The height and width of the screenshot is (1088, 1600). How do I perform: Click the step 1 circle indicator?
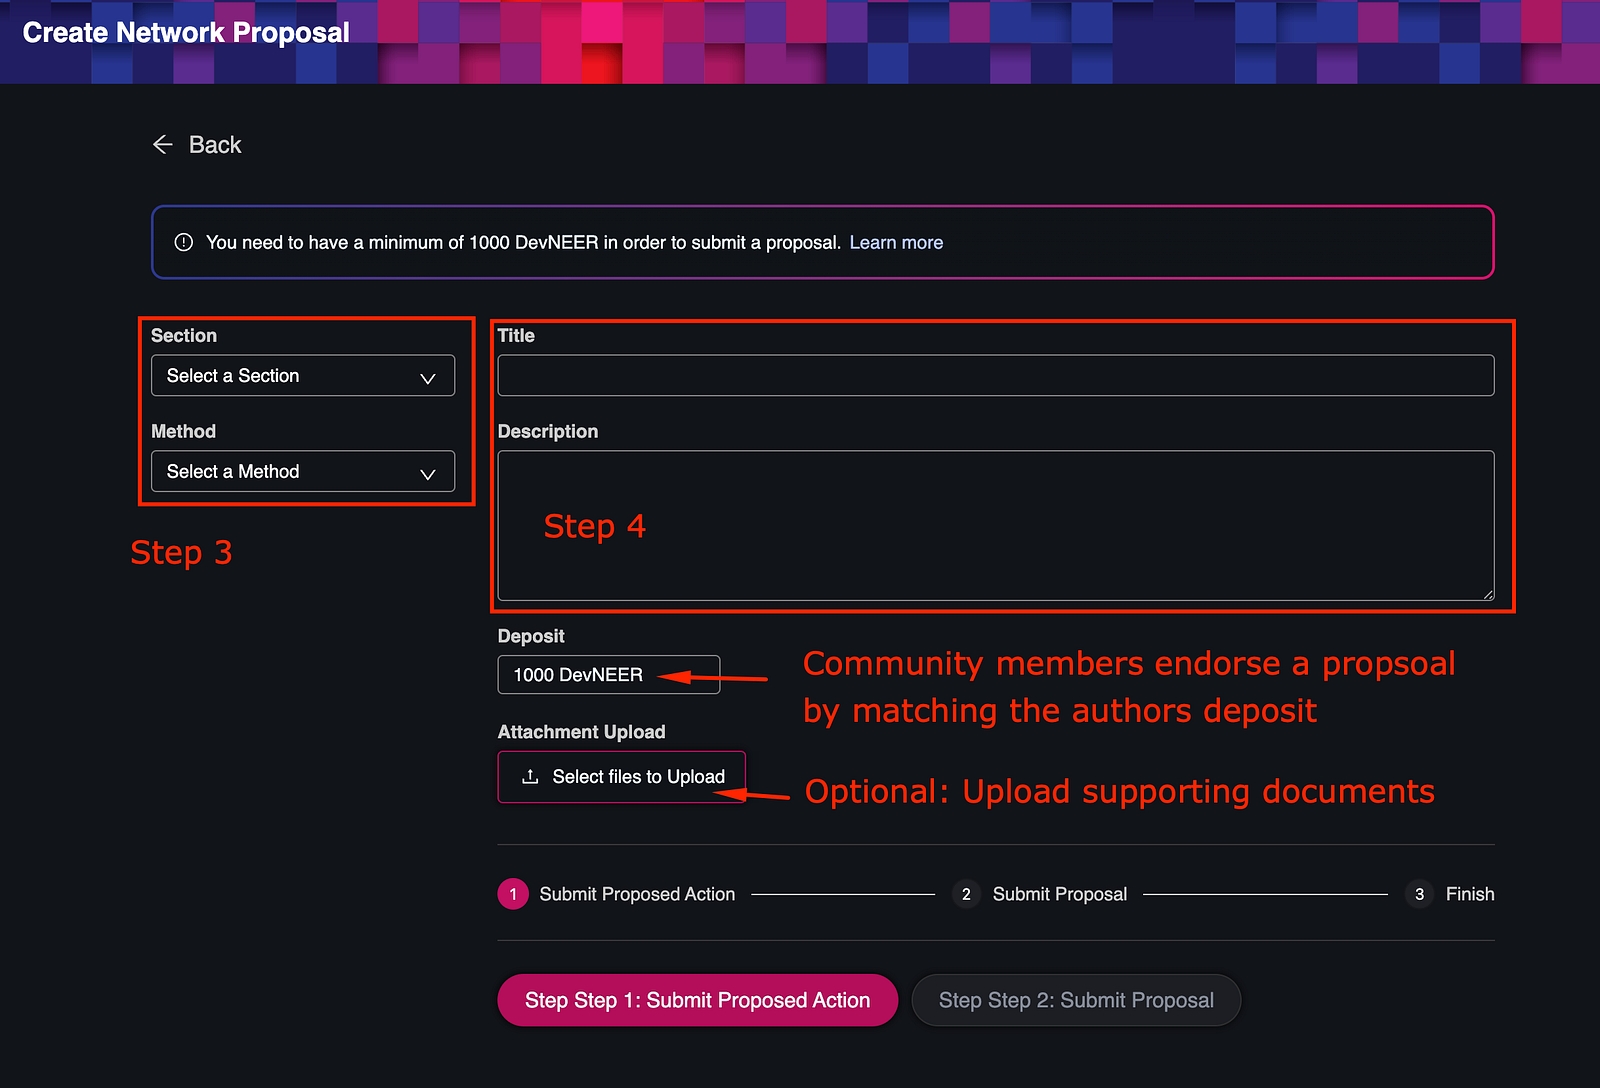pos(513,894)
